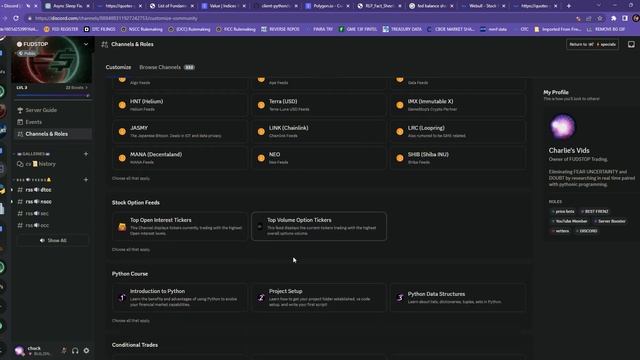Click YouTube Member role tag
This screenshot has width=640, height=360.
coord(569,221)
